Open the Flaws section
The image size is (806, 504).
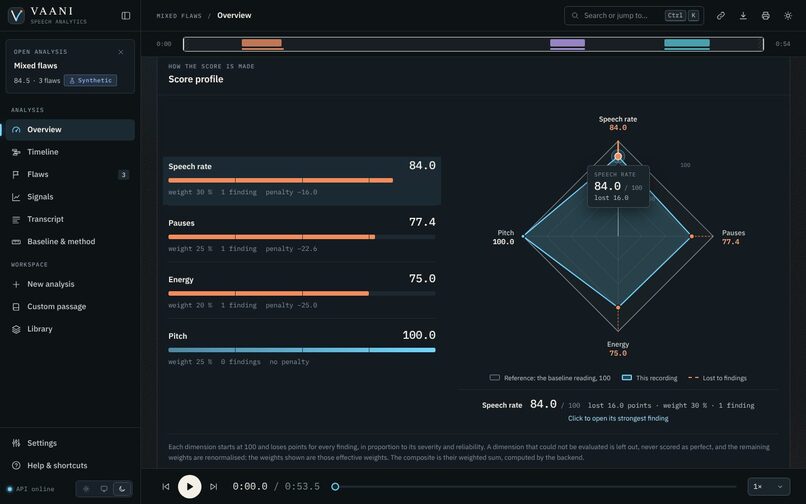(70, 174)
